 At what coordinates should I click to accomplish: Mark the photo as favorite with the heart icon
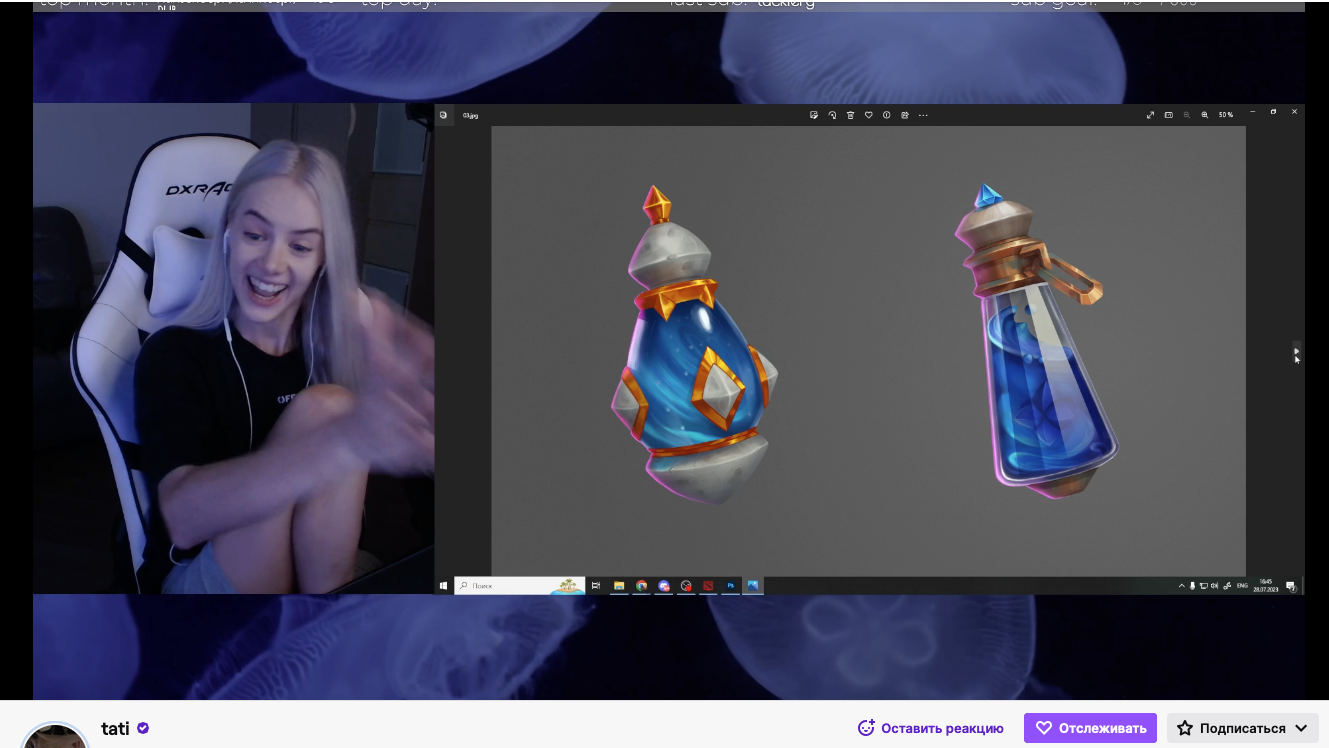(868, 115)
